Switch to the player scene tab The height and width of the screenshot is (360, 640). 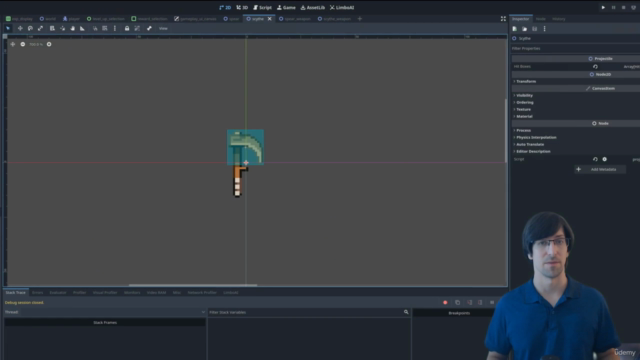pos(71,19)
